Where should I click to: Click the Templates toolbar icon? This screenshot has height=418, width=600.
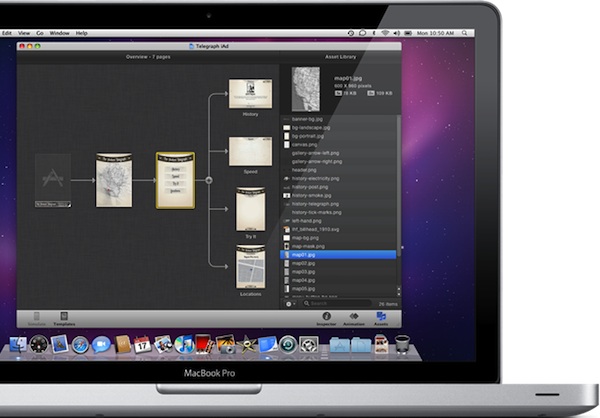(64, 318)
